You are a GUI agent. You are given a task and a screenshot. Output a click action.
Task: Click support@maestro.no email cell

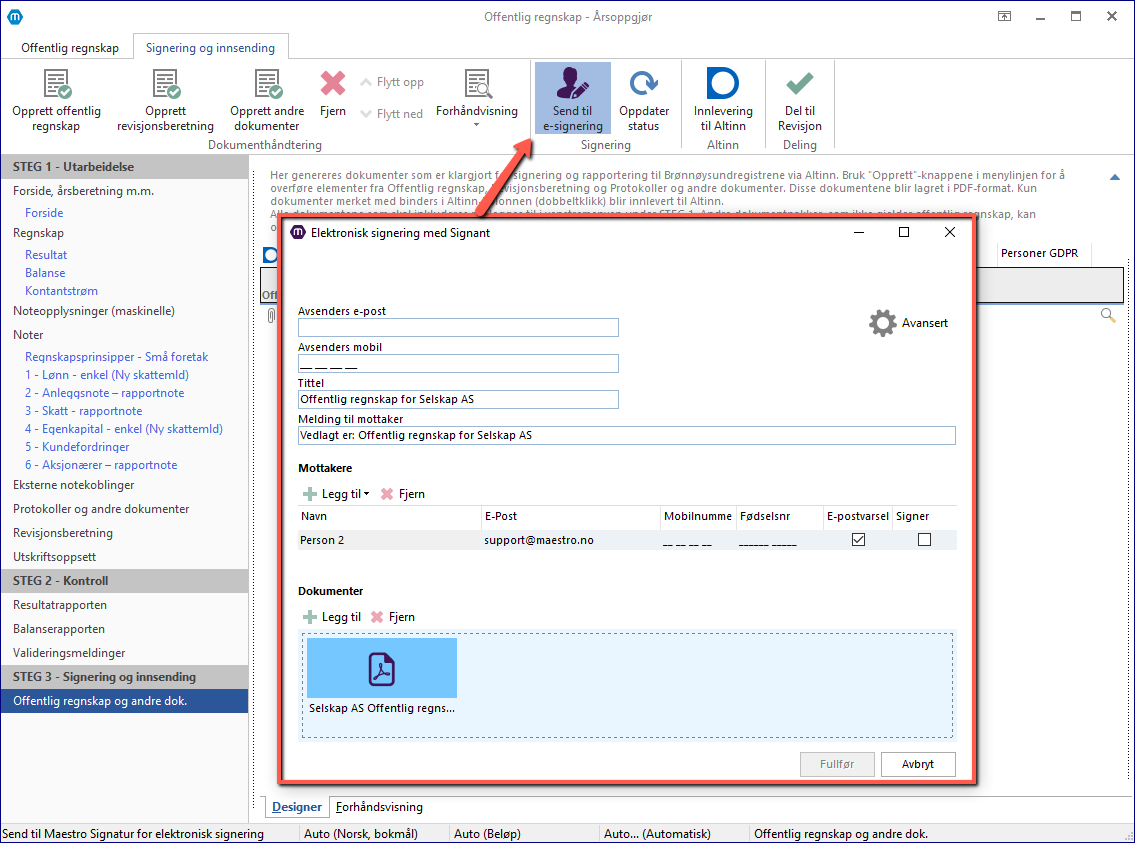(x=539, y=541)
